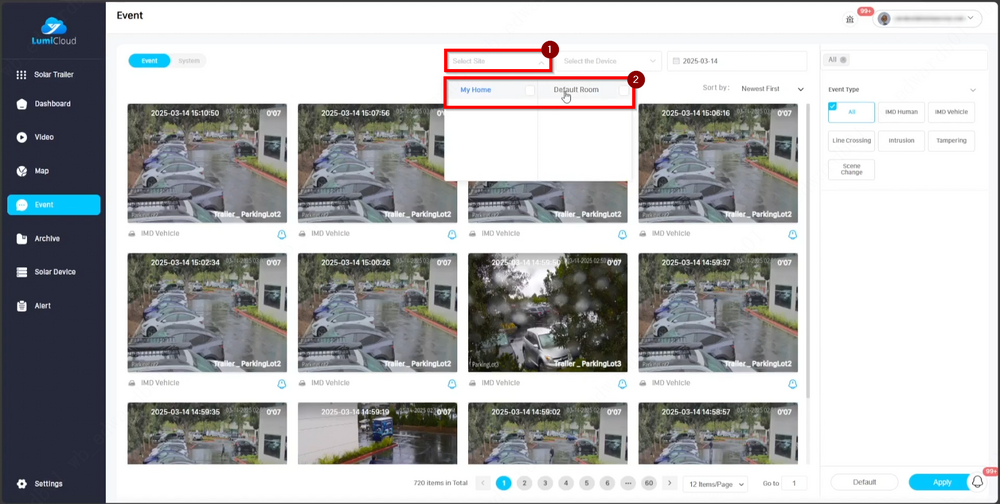Click the Apply button
1000x504 pixels.
click(x=942, y=482)
